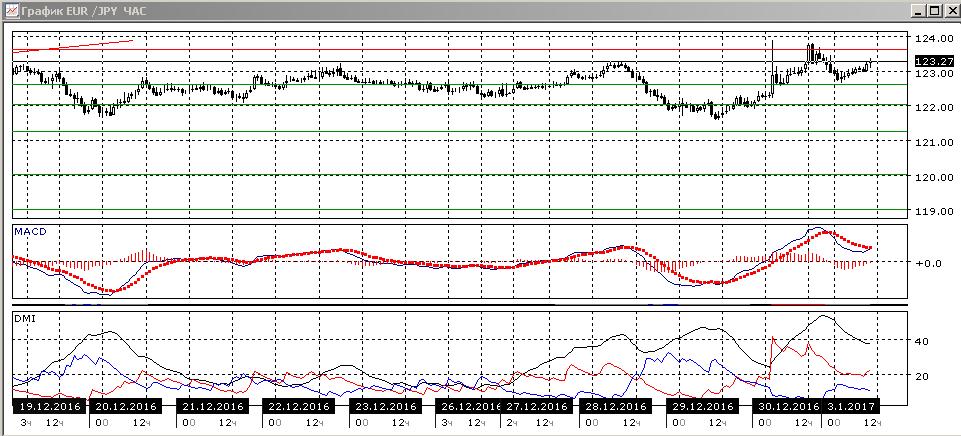Click the 119.00 price axis label
Image resolution: width=961 pixels, height=436 pixels.
pos(933,212)
